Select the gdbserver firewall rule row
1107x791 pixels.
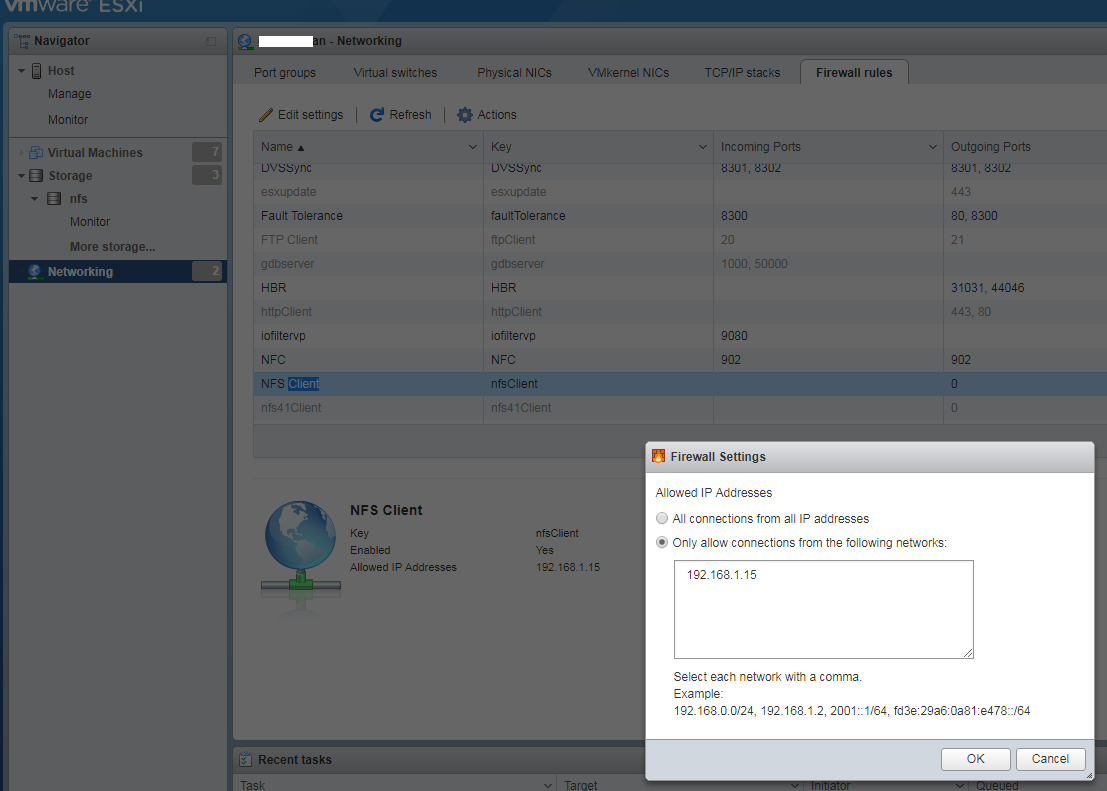pyautogui.click(x=680, y=264)
